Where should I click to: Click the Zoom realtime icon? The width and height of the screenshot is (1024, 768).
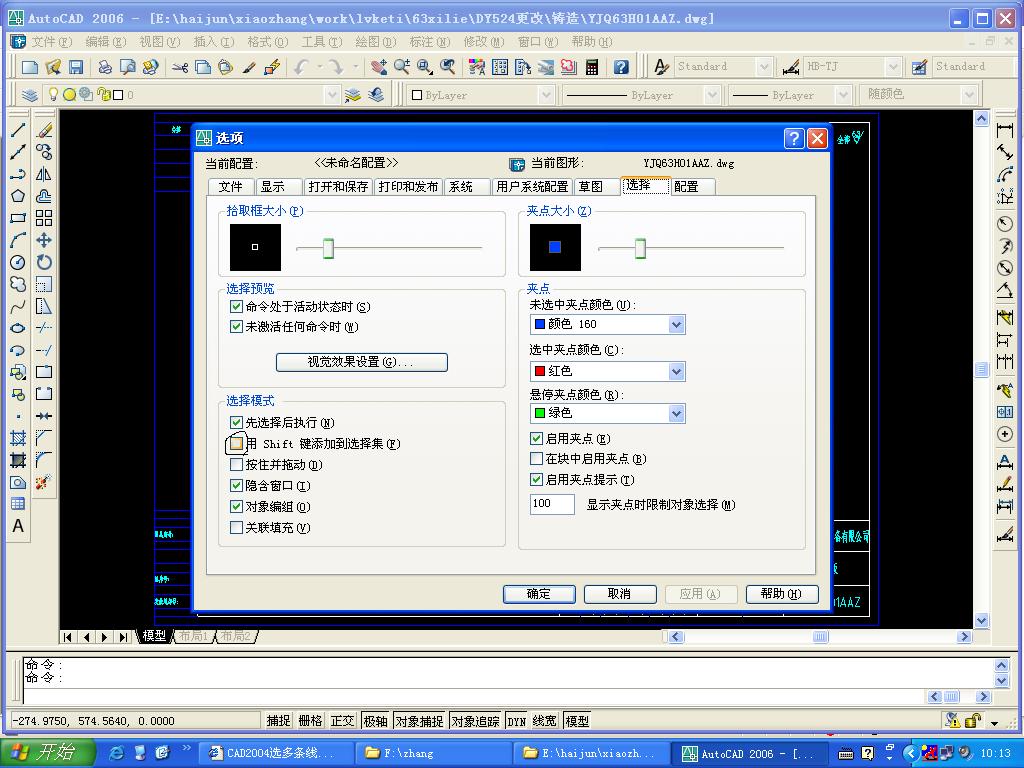click(x=401, y=67)
